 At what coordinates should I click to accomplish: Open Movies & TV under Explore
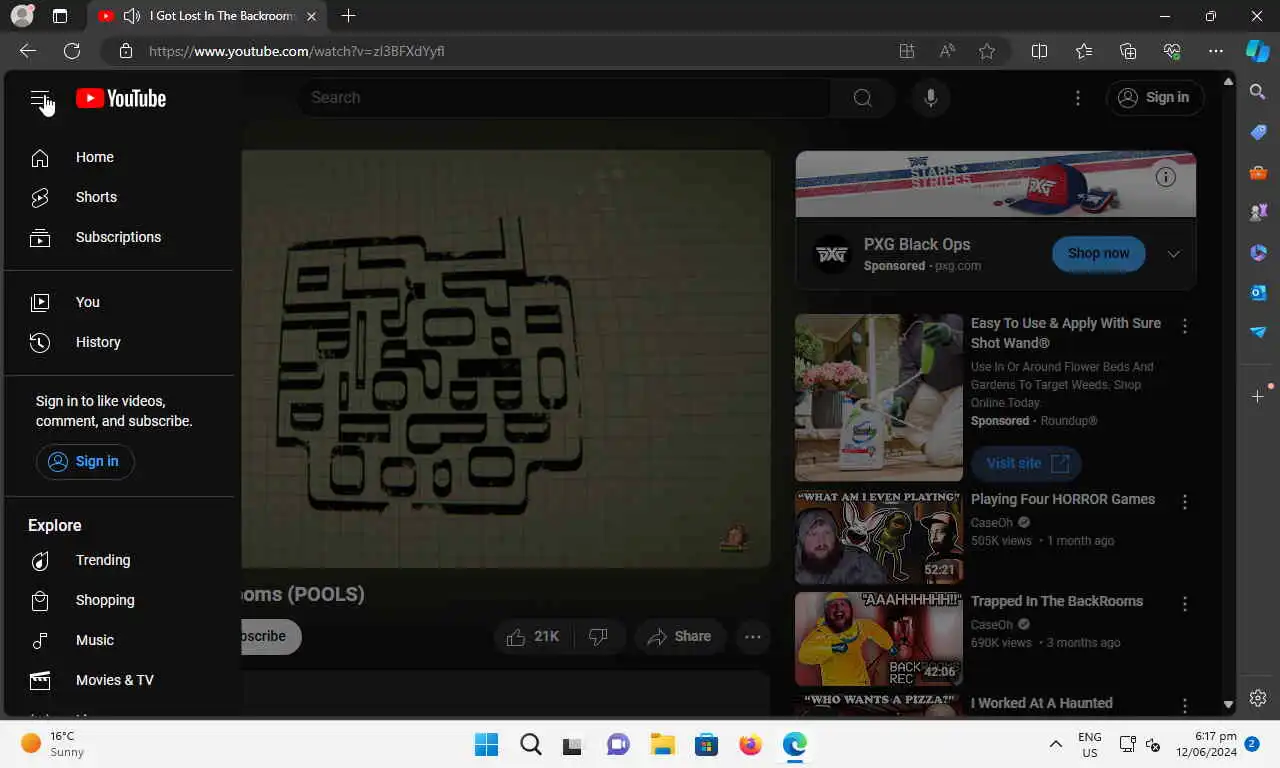tap(120, 680)
